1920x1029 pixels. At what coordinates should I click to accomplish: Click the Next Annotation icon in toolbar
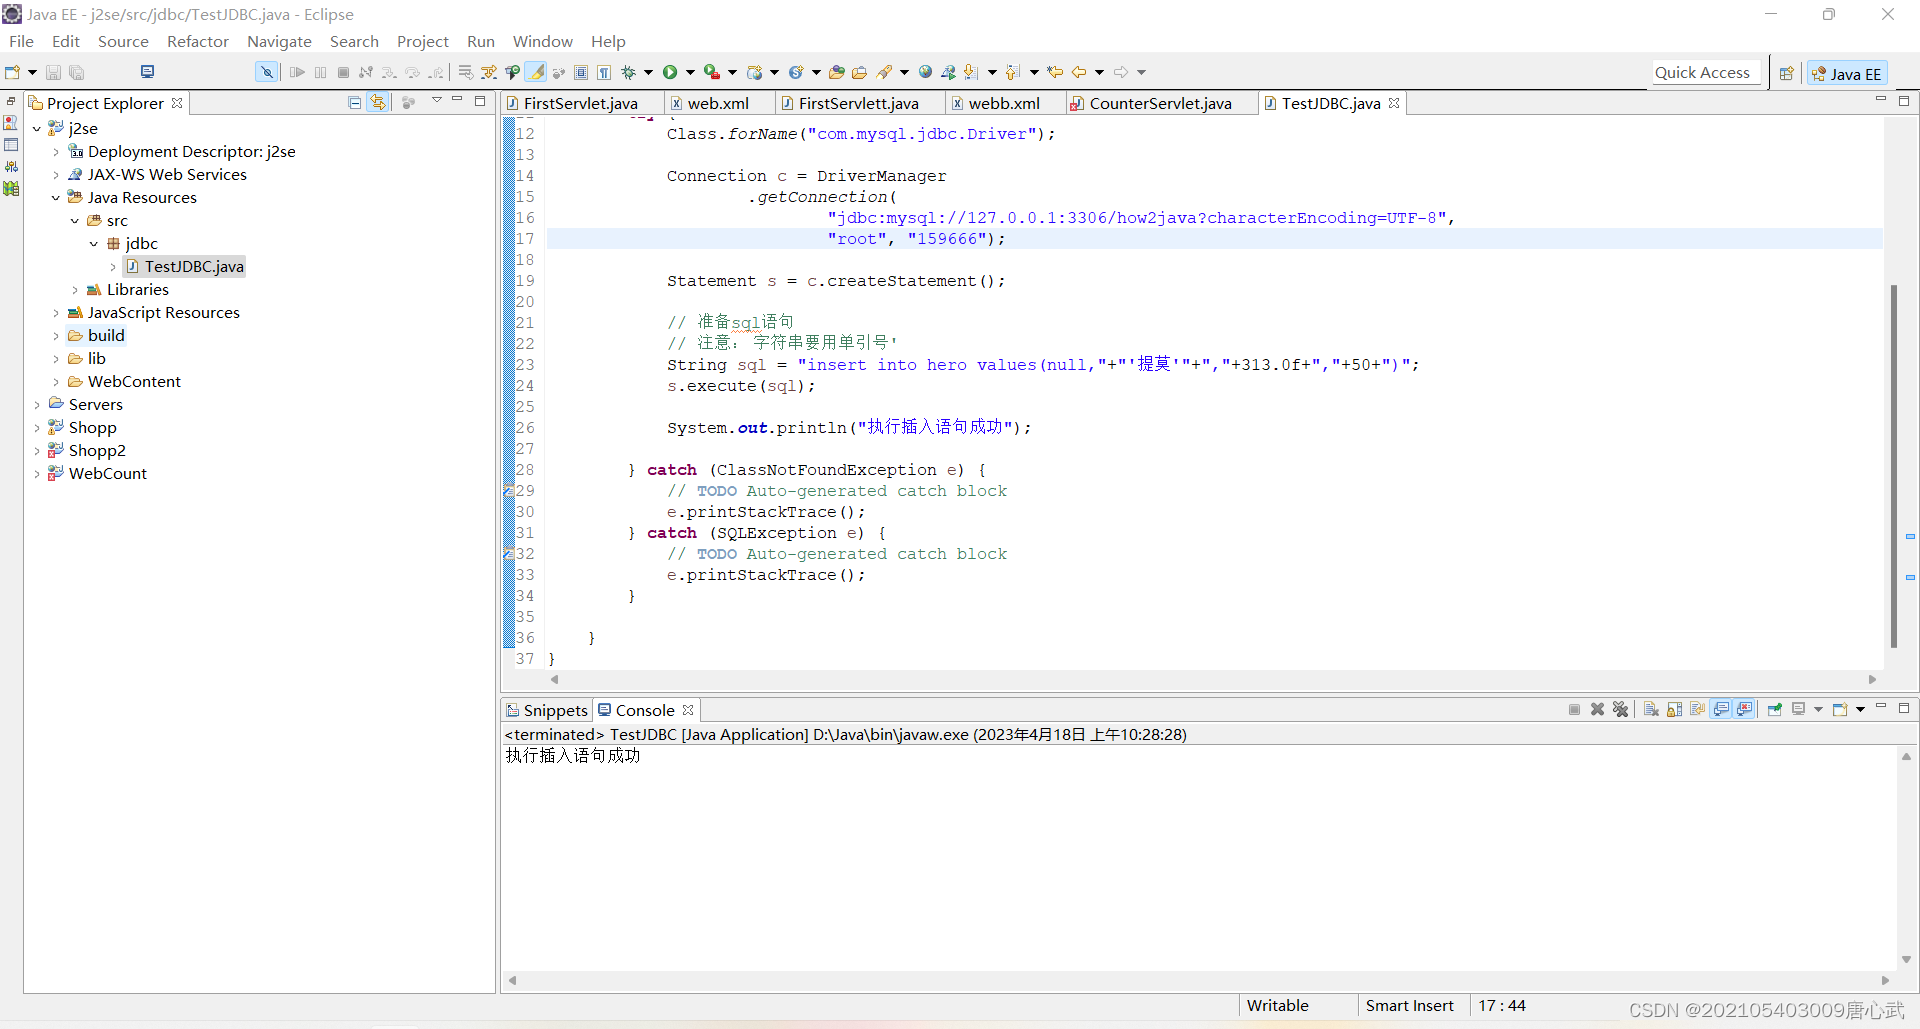pyautogui.click(x=970, y=72)
